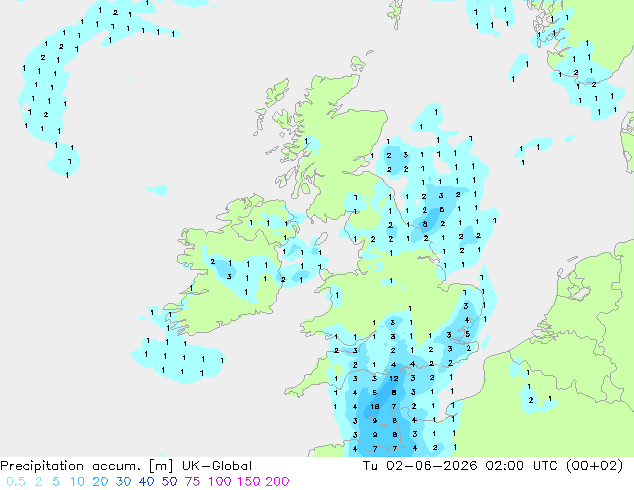Image resolution: width=634 pixels, height=490 pixels.
Task: Select the 30 legend value
Action: click(x=123, y=482)
